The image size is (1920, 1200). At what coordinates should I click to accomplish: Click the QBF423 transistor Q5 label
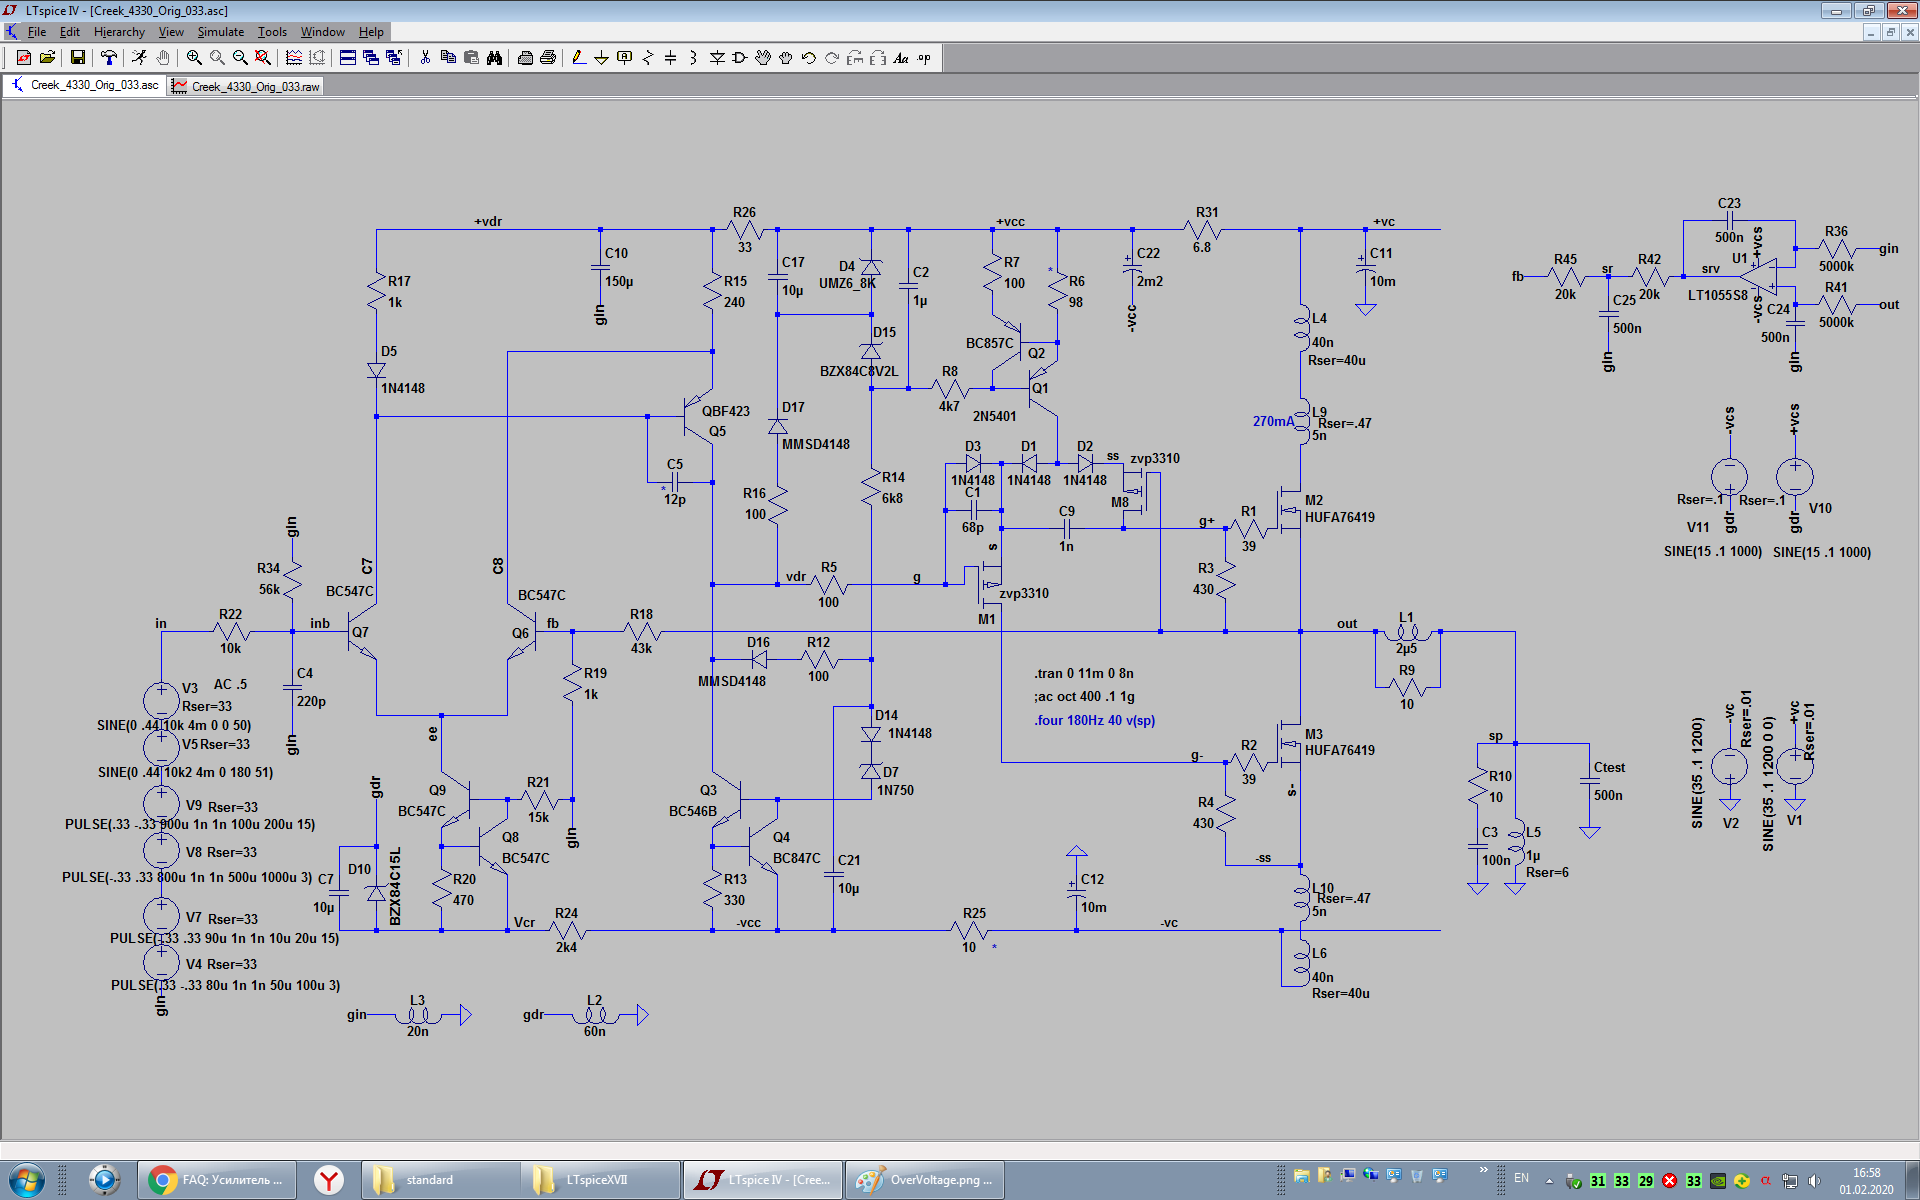tap(726, 411)
